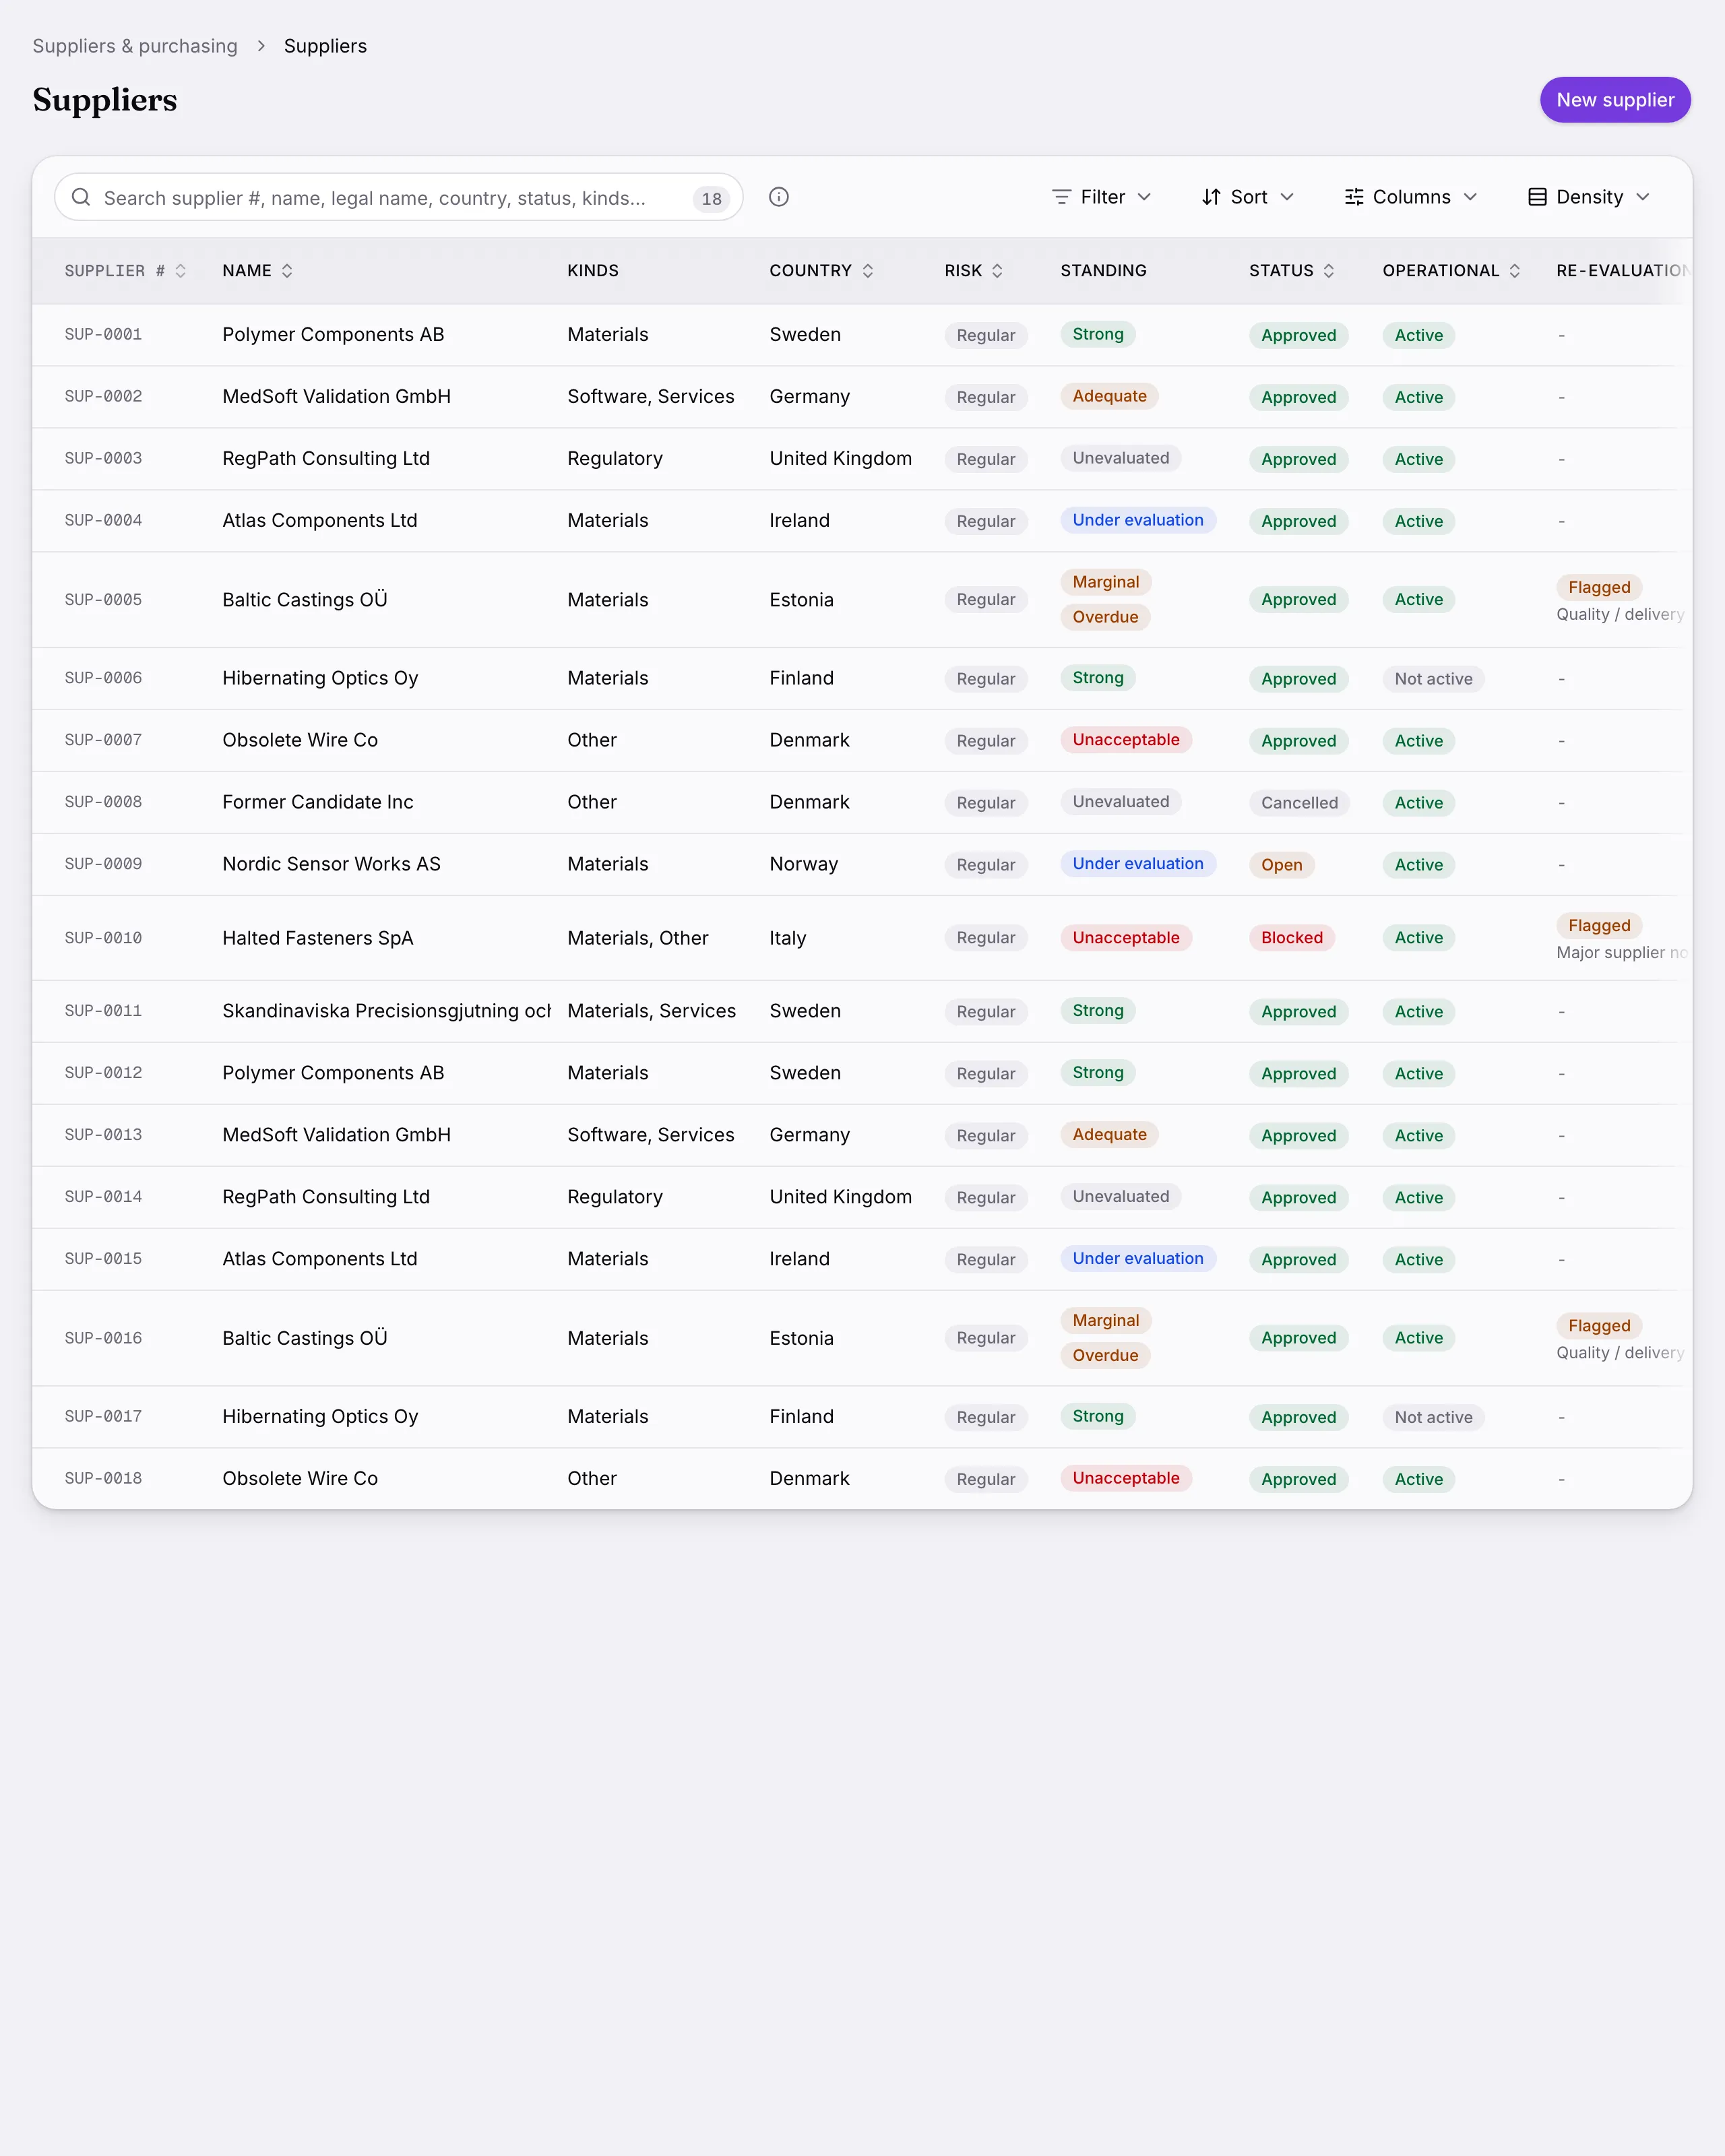1725x2156 pixels.
Task: Sort by Country column arrows
Action: coord(868,271)
